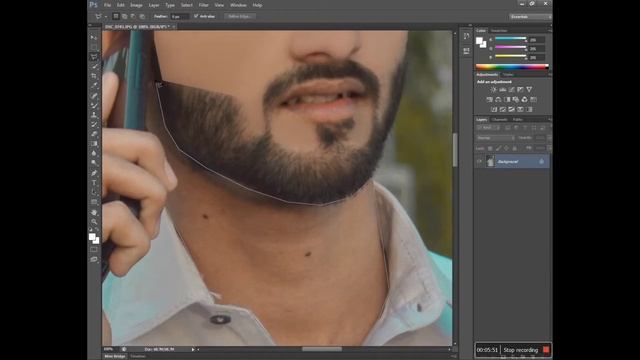Switch to the Swatches tab
The height and width of the screenshot is (360, 640).
(x=499, y=31)
